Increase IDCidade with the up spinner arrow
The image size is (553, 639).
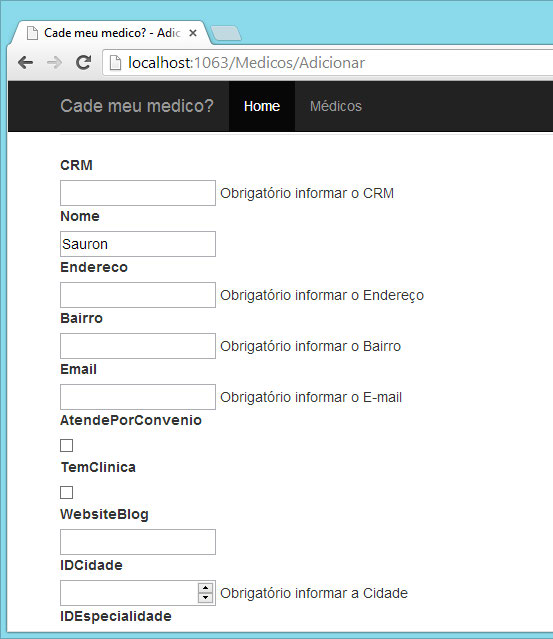coord(205,588)
